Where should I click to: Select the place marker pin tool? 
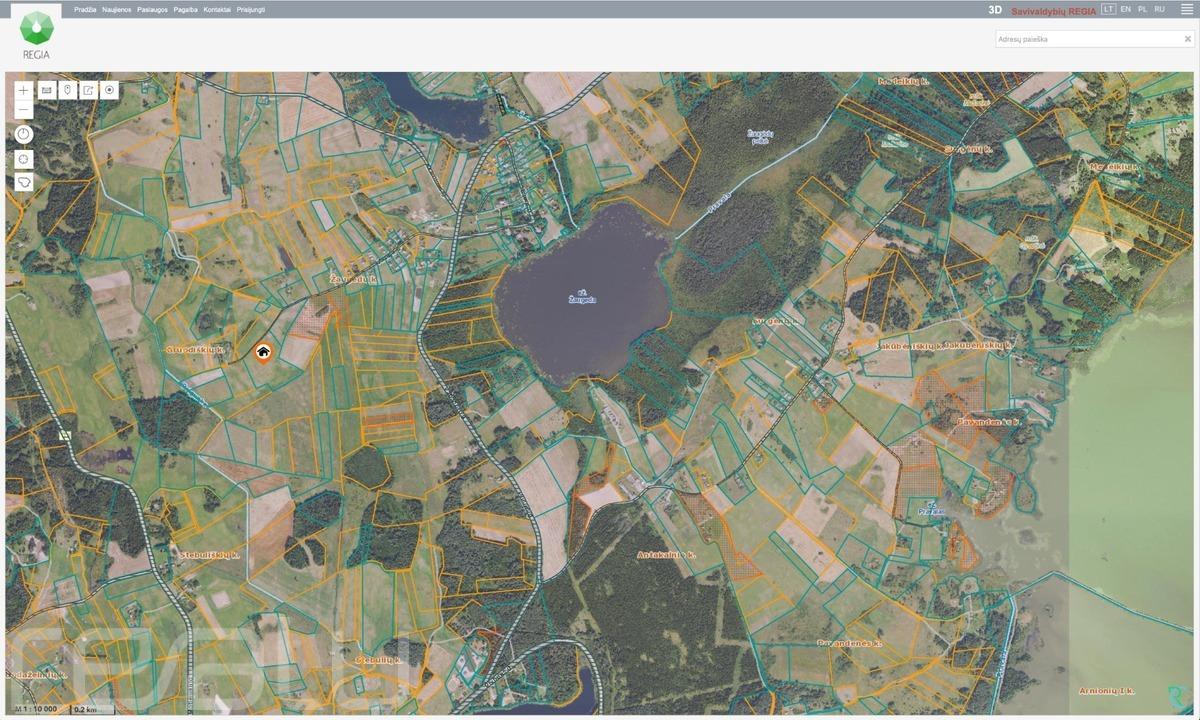pyautogui.click(x=67, y=90)
